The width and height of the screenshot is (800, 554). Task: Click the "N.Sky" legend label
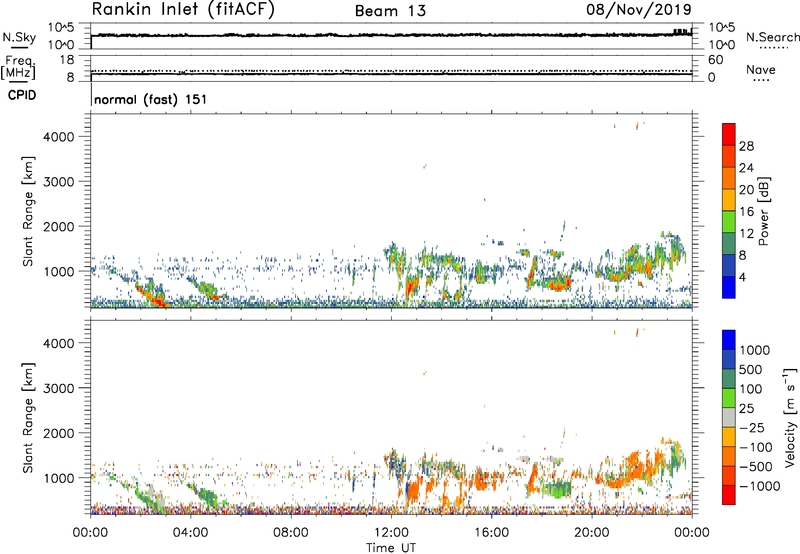click(x=19, y=37)
